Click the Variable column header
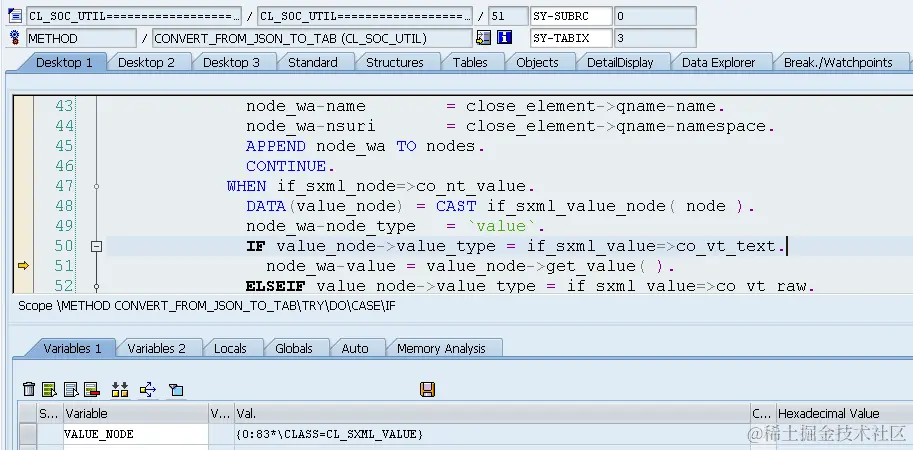Screen dimensions: 913x450 click(136, 413)
